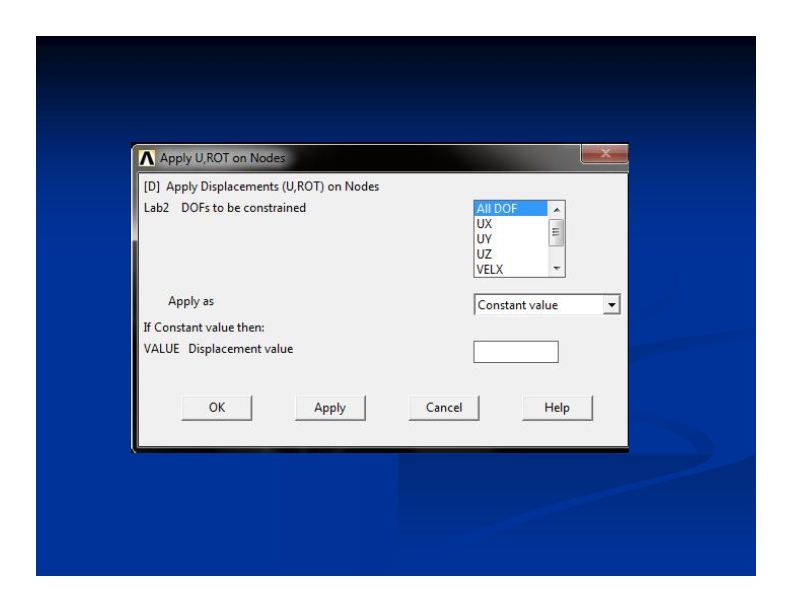Expand the Constant value dropdown arrow
This screenshot has height=612, width=792.
(612, 305)
